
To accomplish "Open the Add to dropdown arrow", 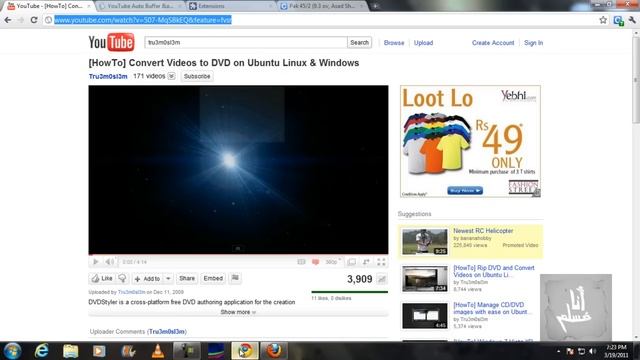I will tap(168, 278).
